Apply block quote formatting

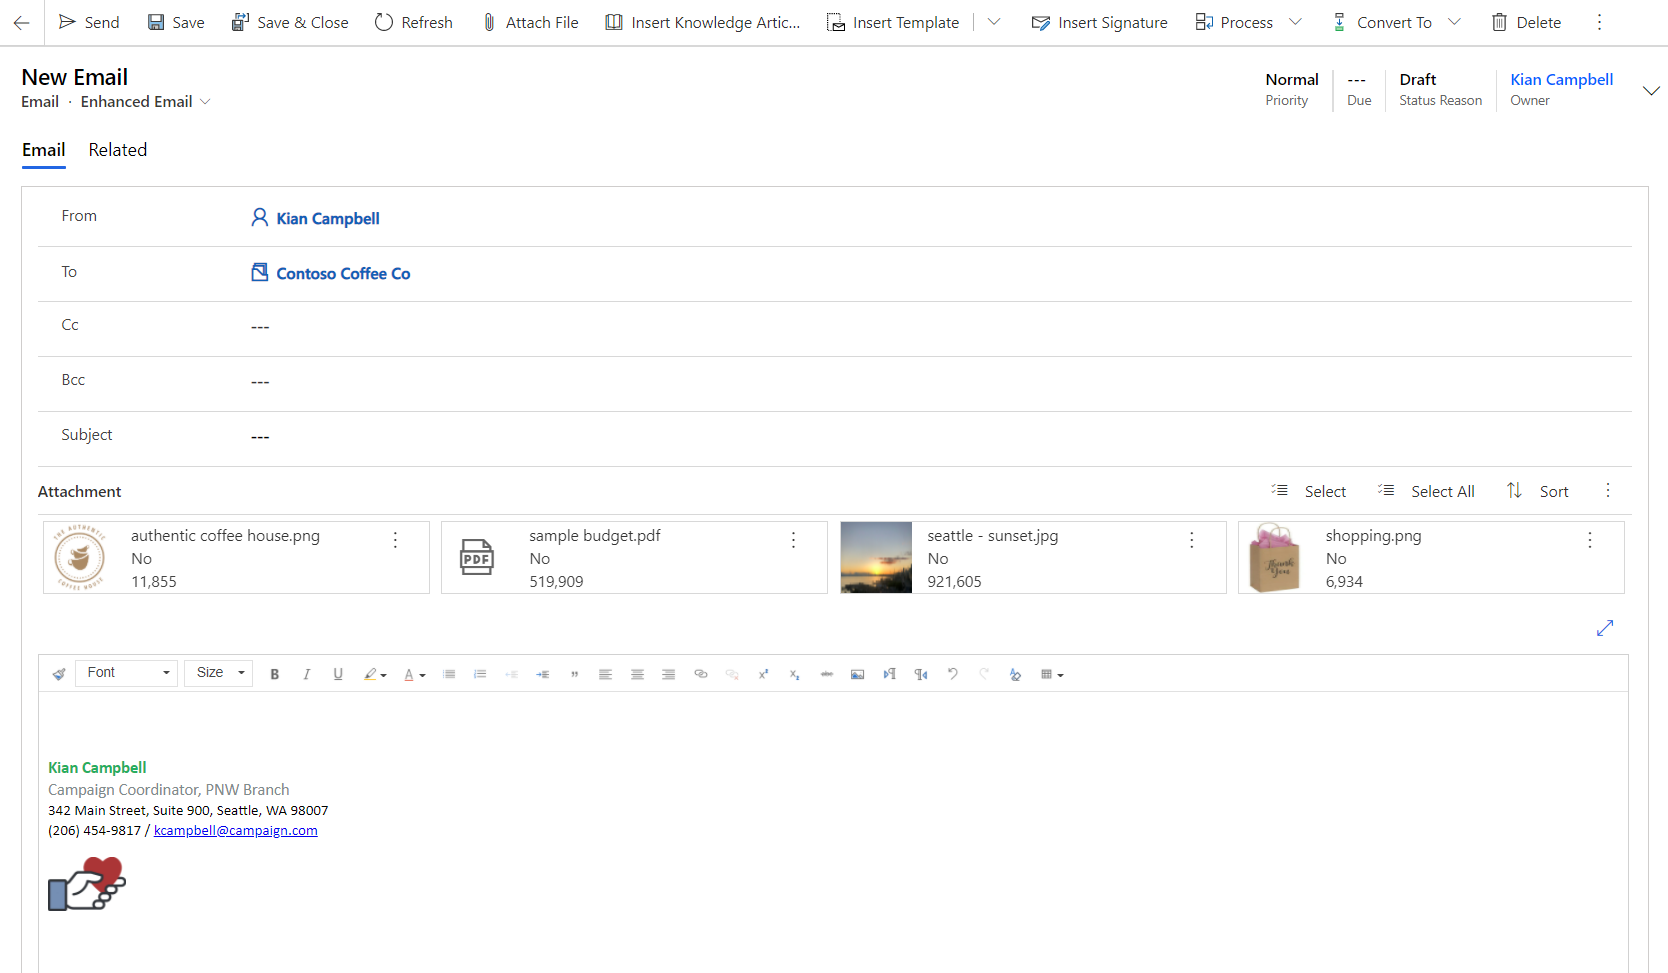(x=574, y=674)
